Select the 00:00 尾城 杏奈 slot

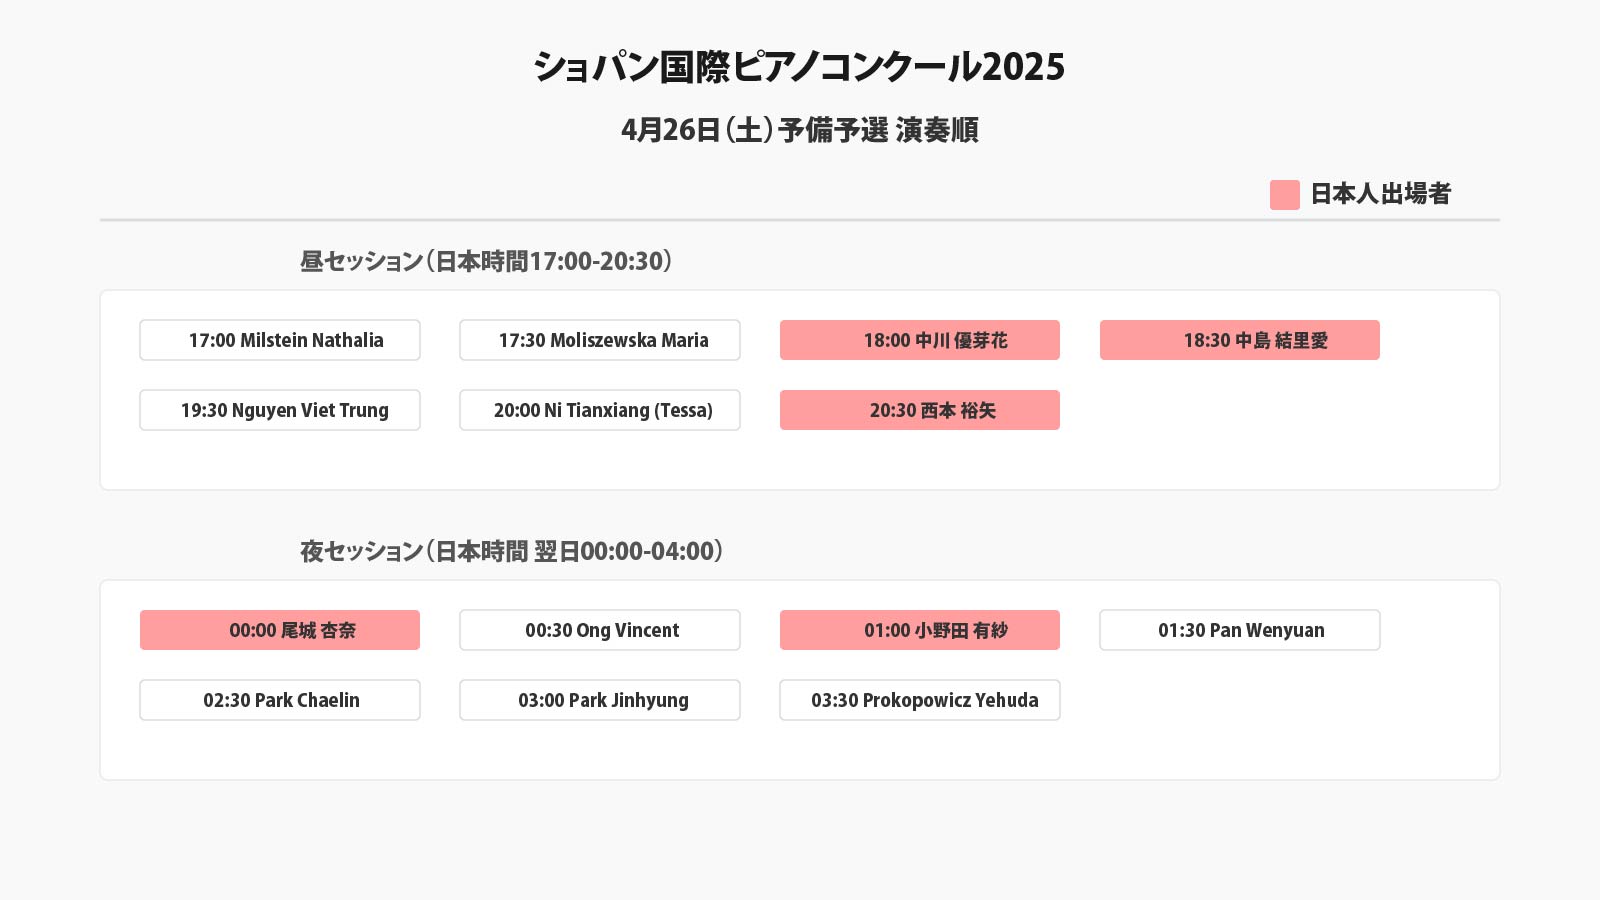coord(280,630)
